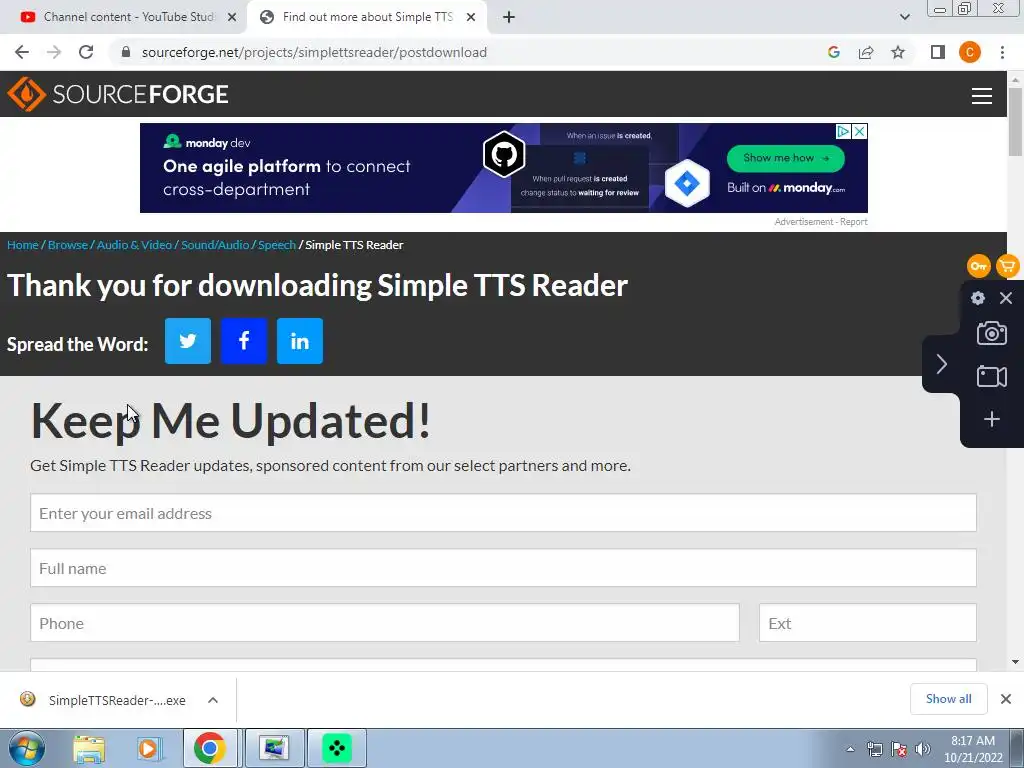Follow the Browse breadcrumb link
The height and width of the screenshot is (768, 1024).
68,245
